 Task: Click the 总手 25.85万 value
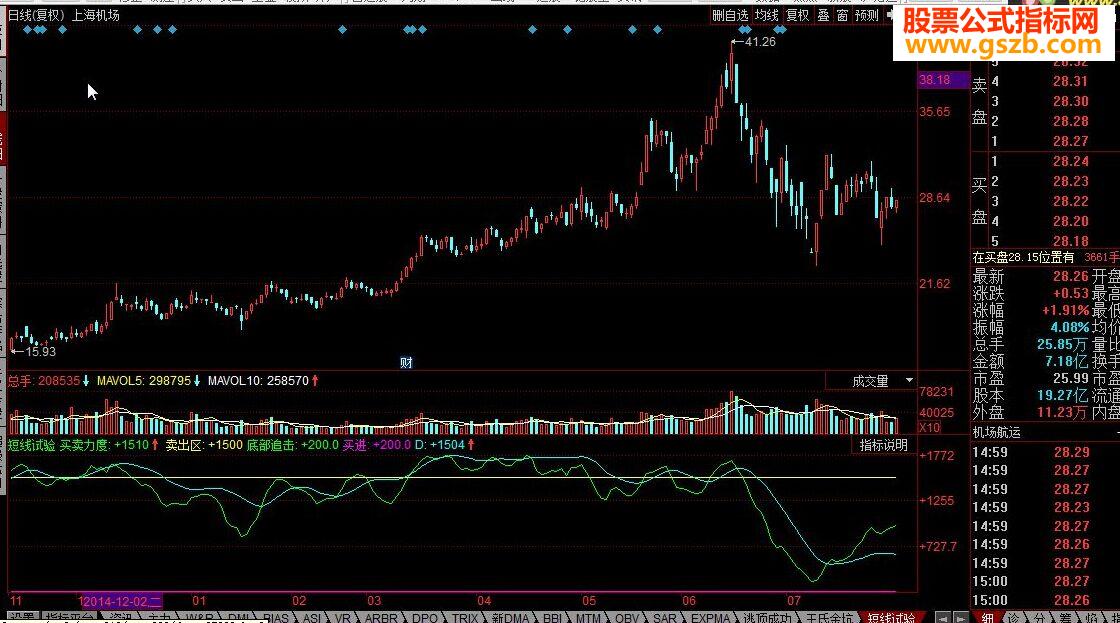pos(1063,344)
